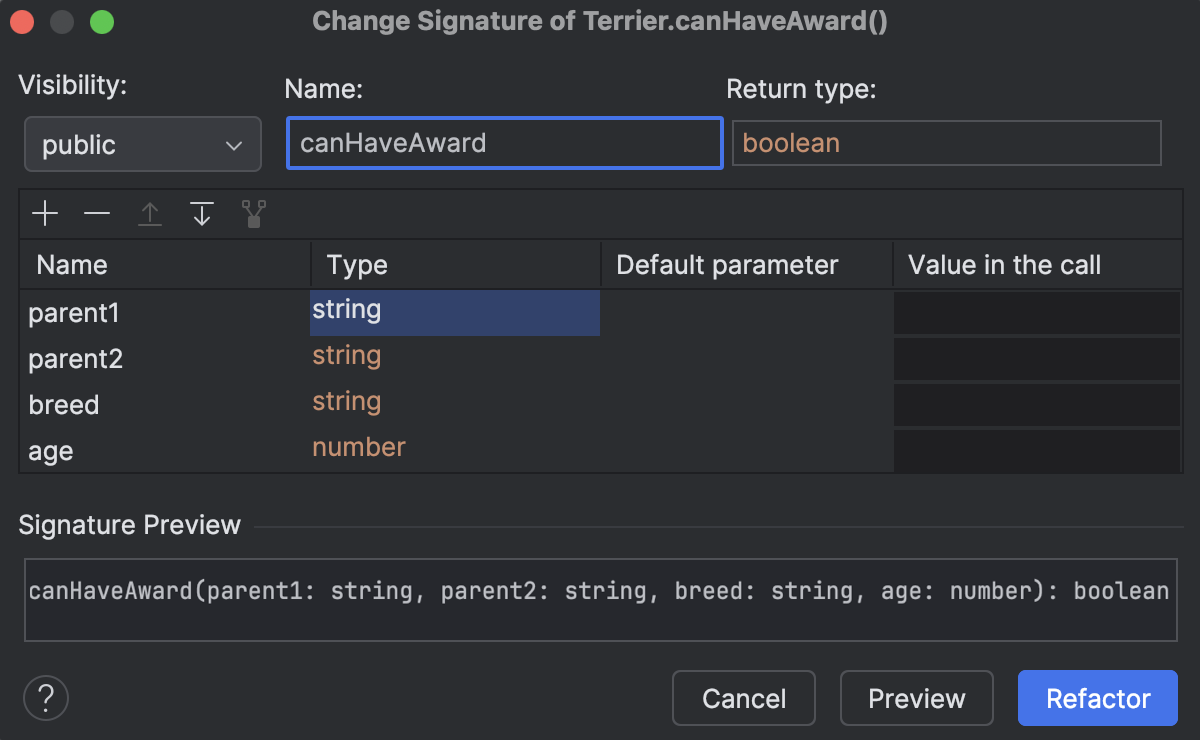
Task: Click the Add parameter plus icon
Action: 45,213
